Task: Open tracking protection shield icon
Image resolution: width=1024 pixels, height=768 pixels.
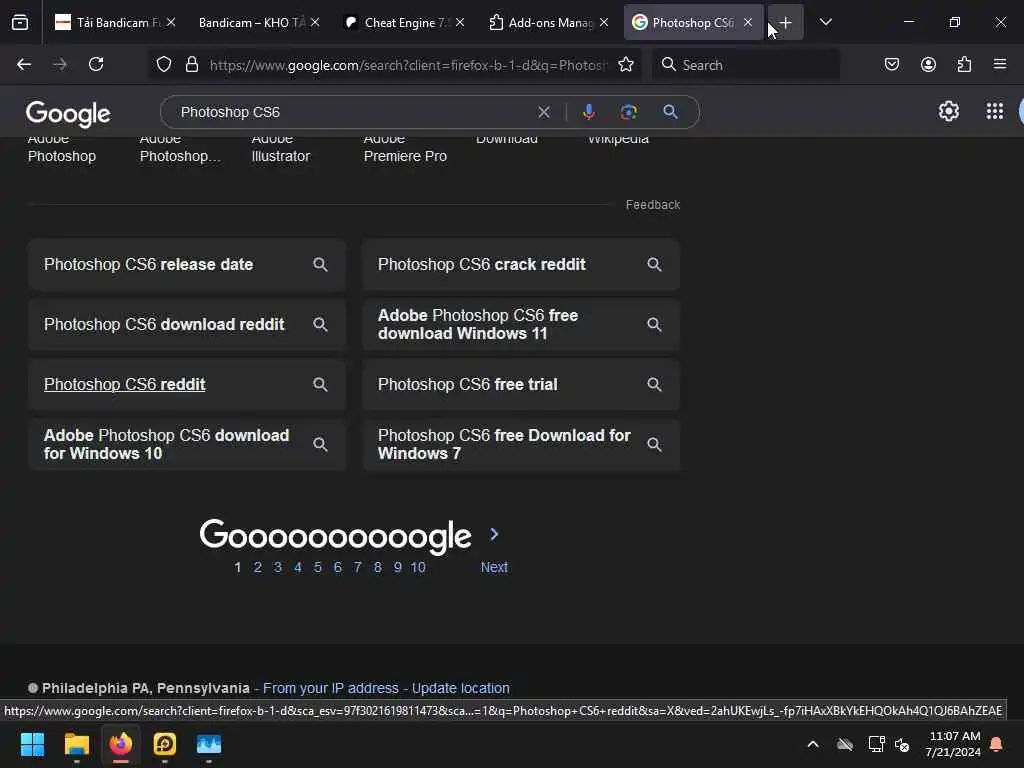Action: click(x=164, y=64)
